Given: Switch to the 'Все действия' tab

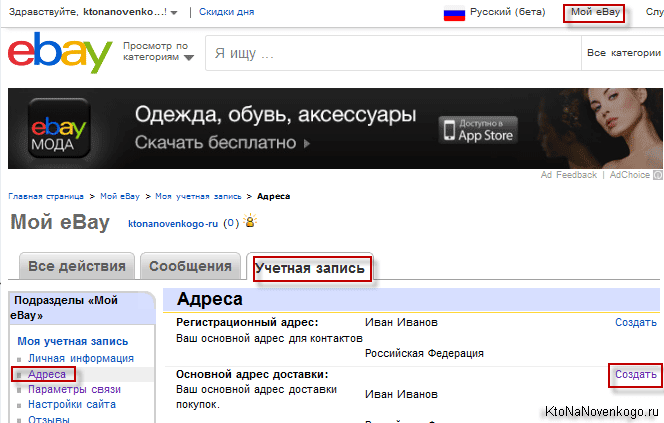Looking at the screenshot, I should [x=77, y=266].
